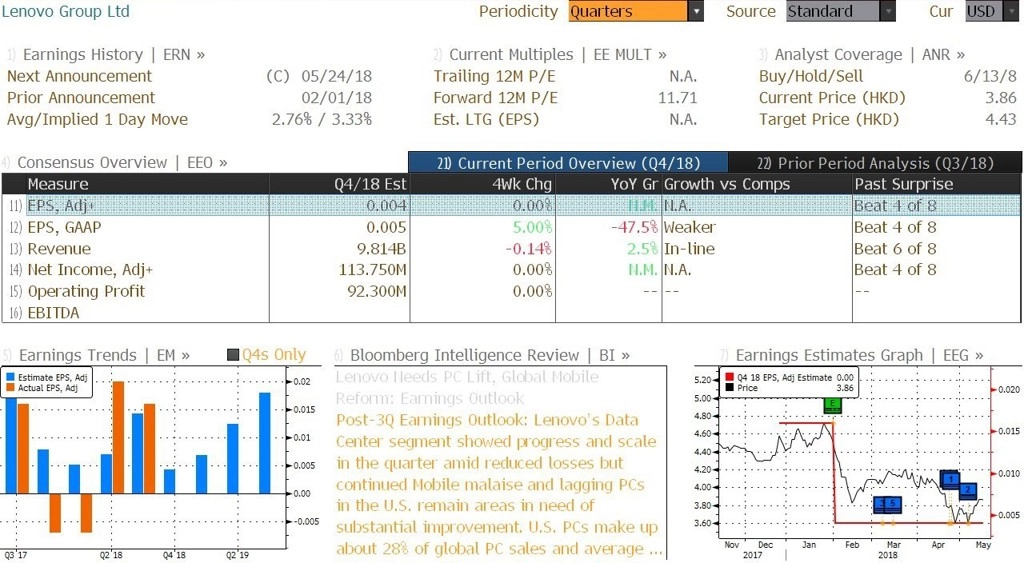Click the red Q4 18 EPS legend square
1024x563 pixels.
tap(729, 378)
